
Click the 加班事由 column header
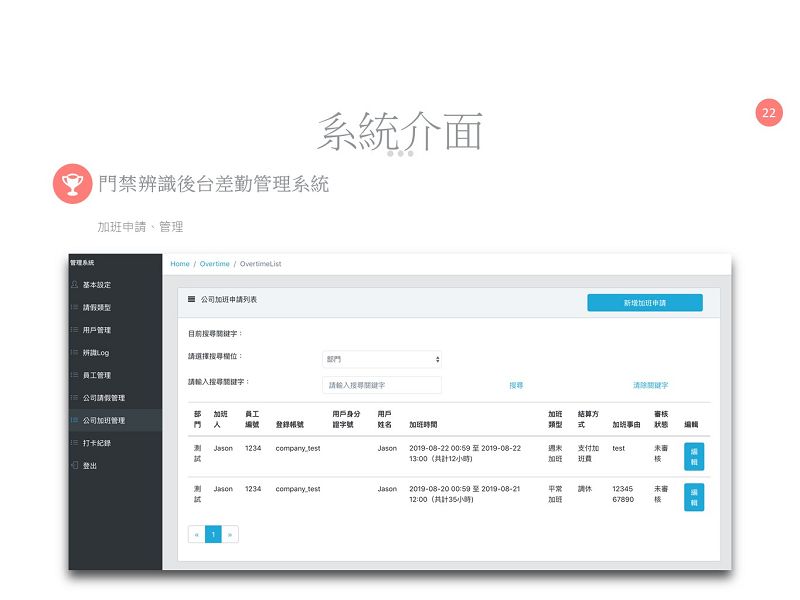(626, 424)
